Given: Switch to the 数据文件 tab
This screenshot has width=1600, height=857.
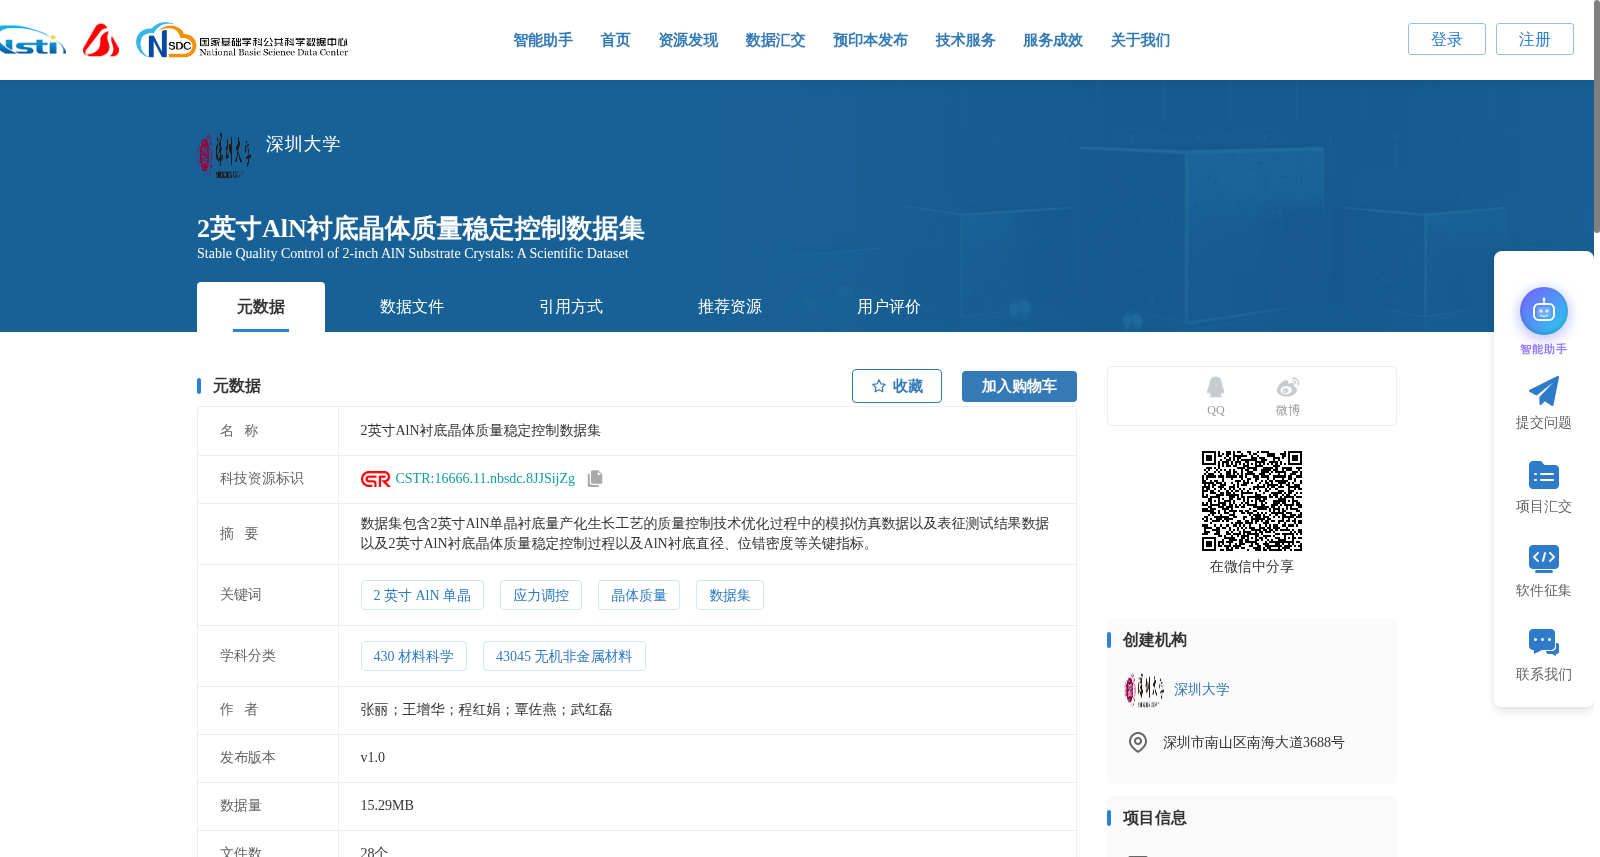Looking at the screenshot, I should [x=412, y=307].
